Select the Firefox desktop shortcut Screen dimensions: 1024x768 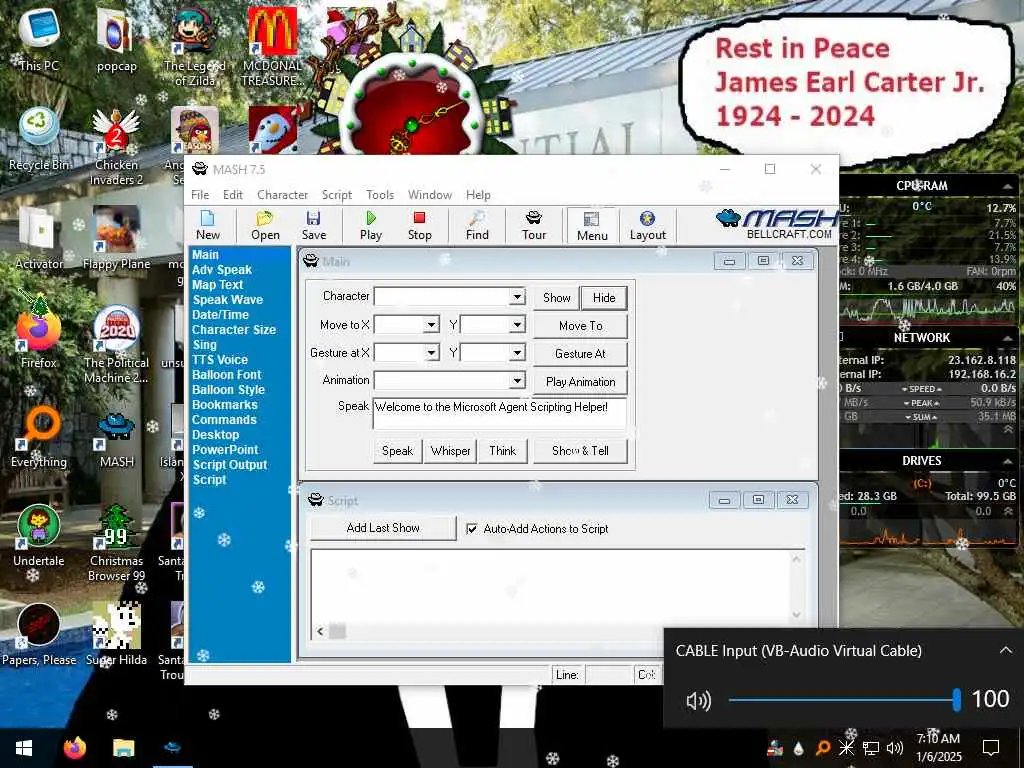click(39, 337)
